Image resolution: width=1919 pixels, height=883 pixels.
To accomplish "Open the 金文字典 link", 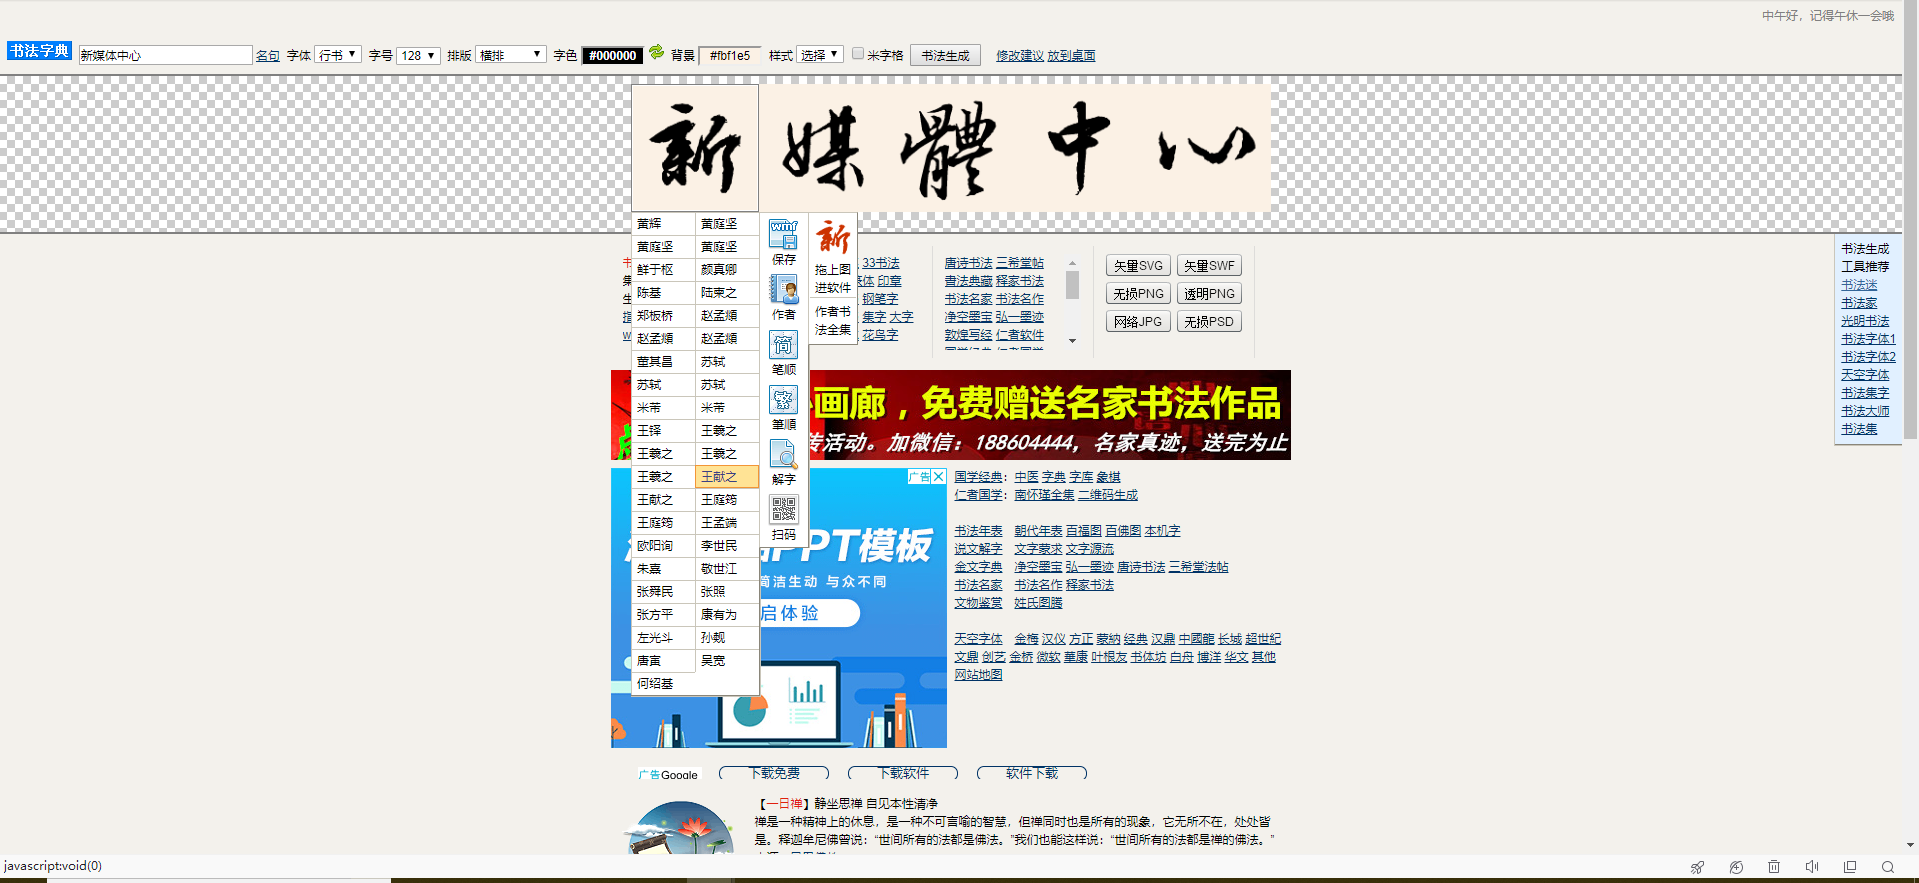I will (978, 567).
